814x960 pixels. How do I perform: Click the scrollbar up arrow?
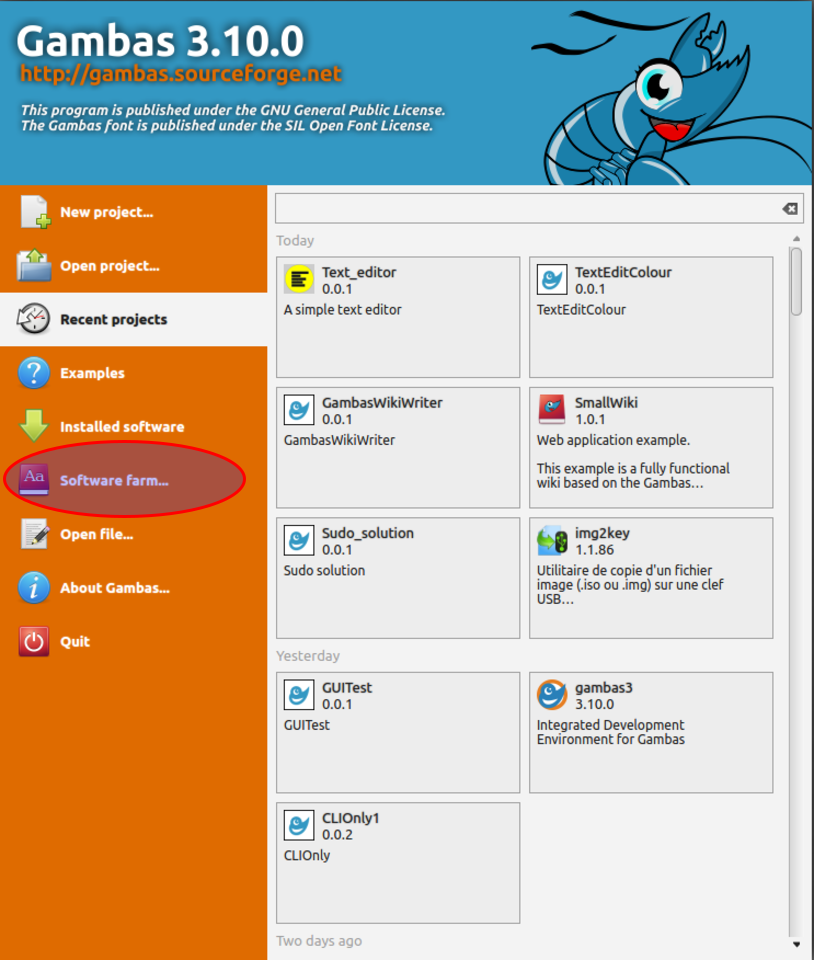pyautogui.click(x=796, y=239)
